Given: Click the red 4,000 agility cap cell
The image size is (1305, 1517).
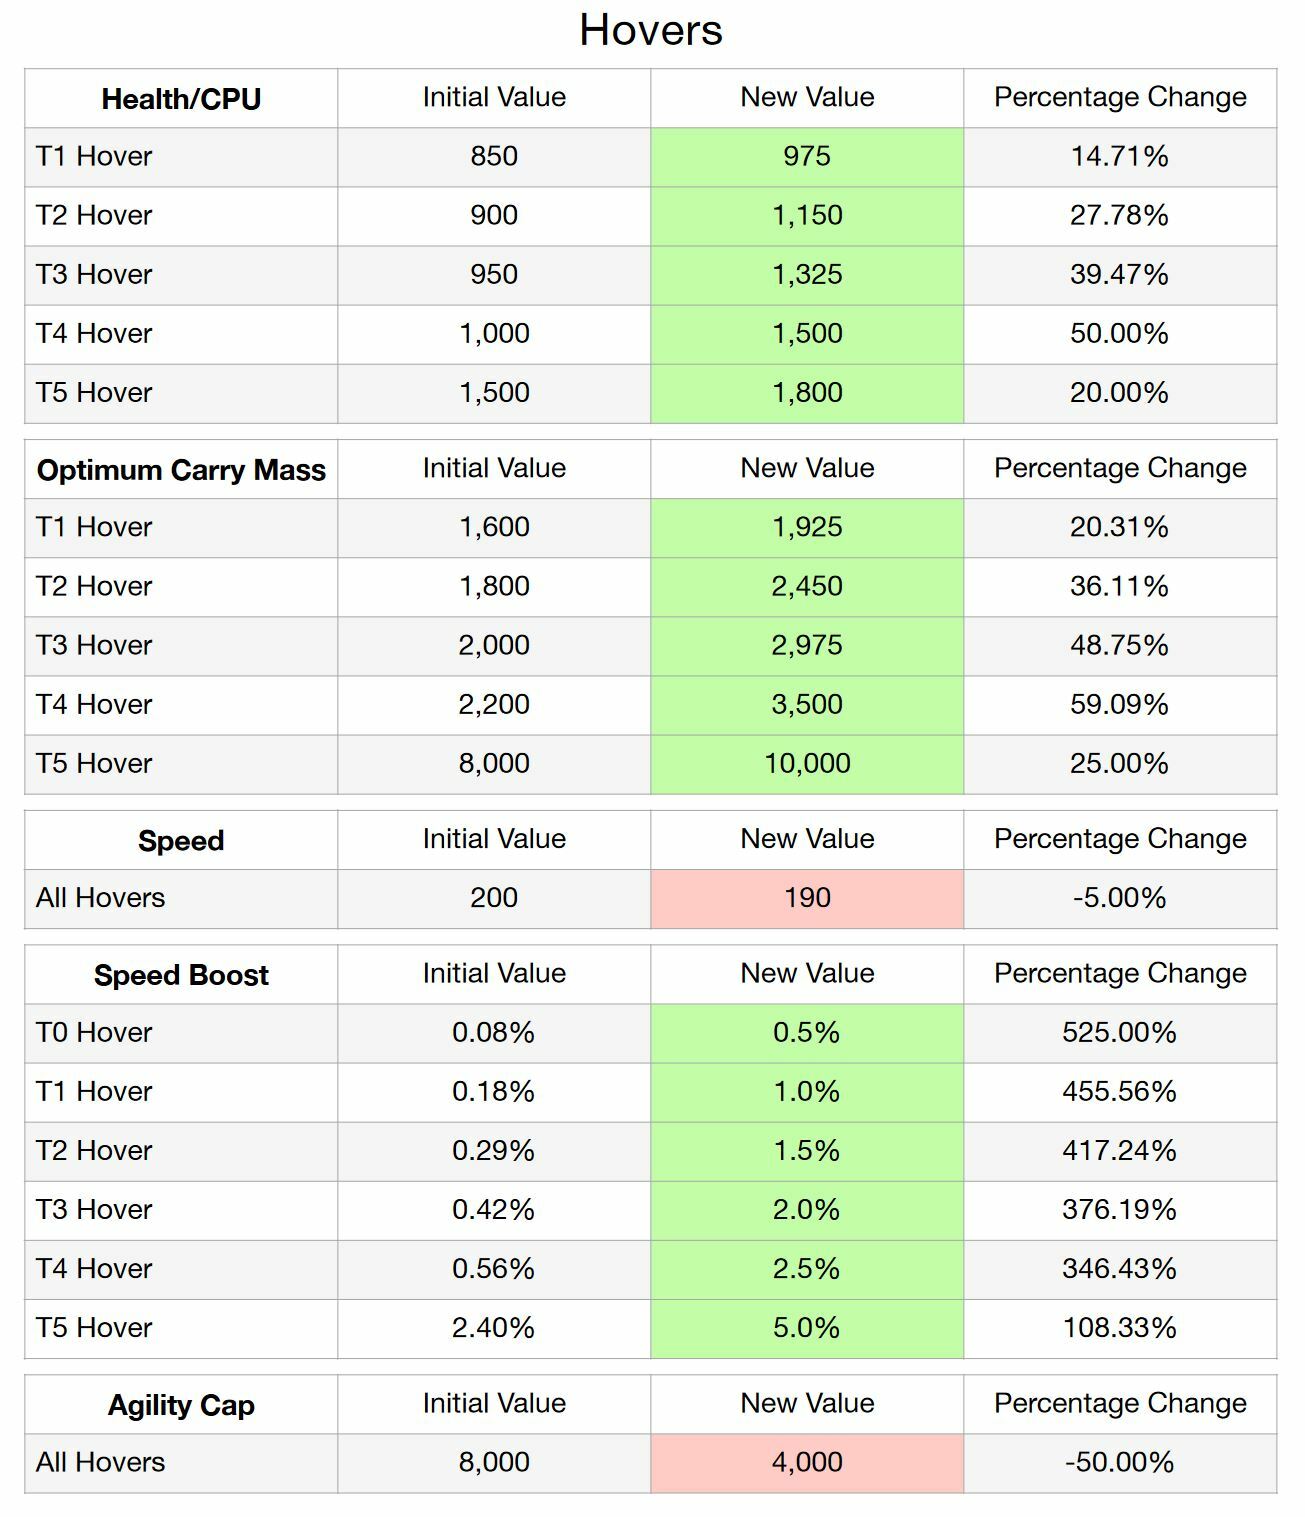Looking at the screenshot, I should click(x=807, y=1463).
